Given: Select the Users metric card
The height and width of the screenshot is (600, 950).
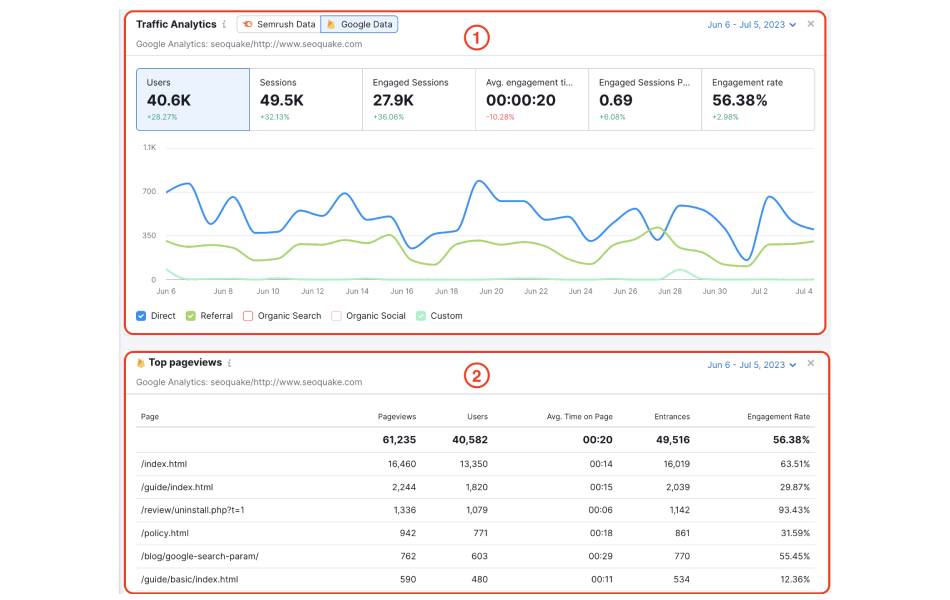Looking at the screenshot, I should tap(193, 99).
